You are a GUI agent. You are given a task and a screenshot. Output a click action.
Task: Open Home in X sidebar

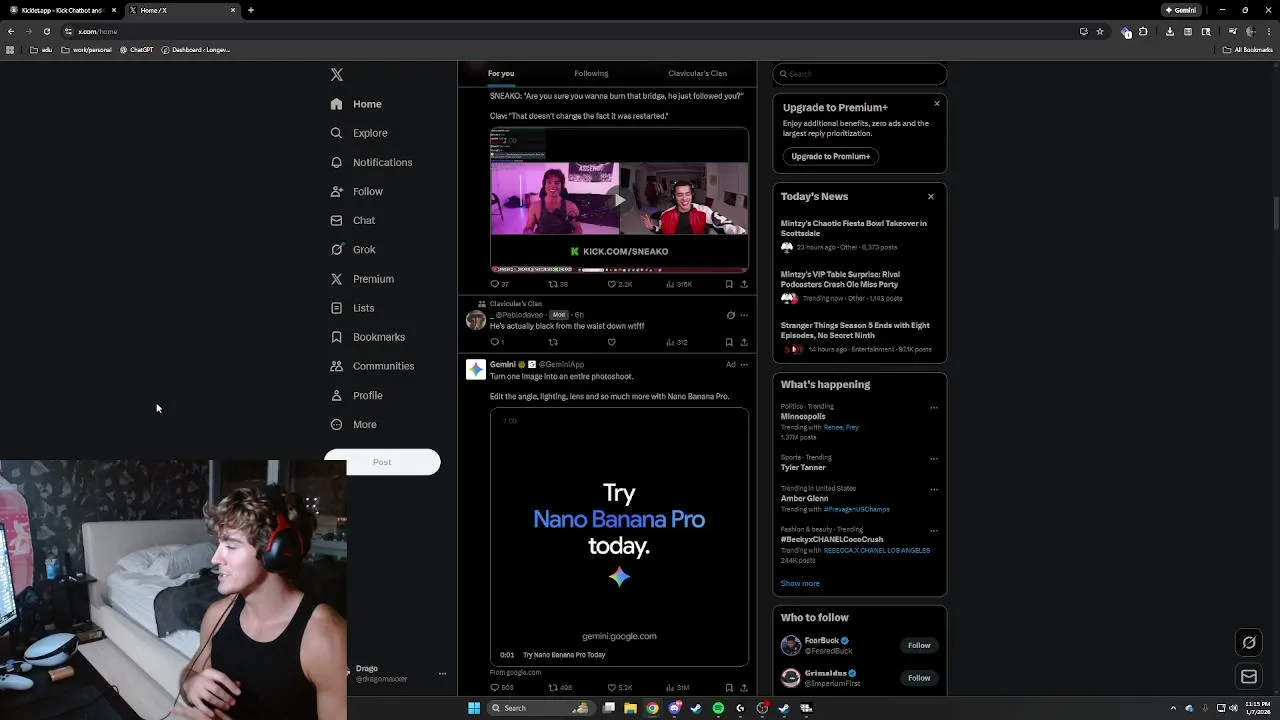click(356, 104)
